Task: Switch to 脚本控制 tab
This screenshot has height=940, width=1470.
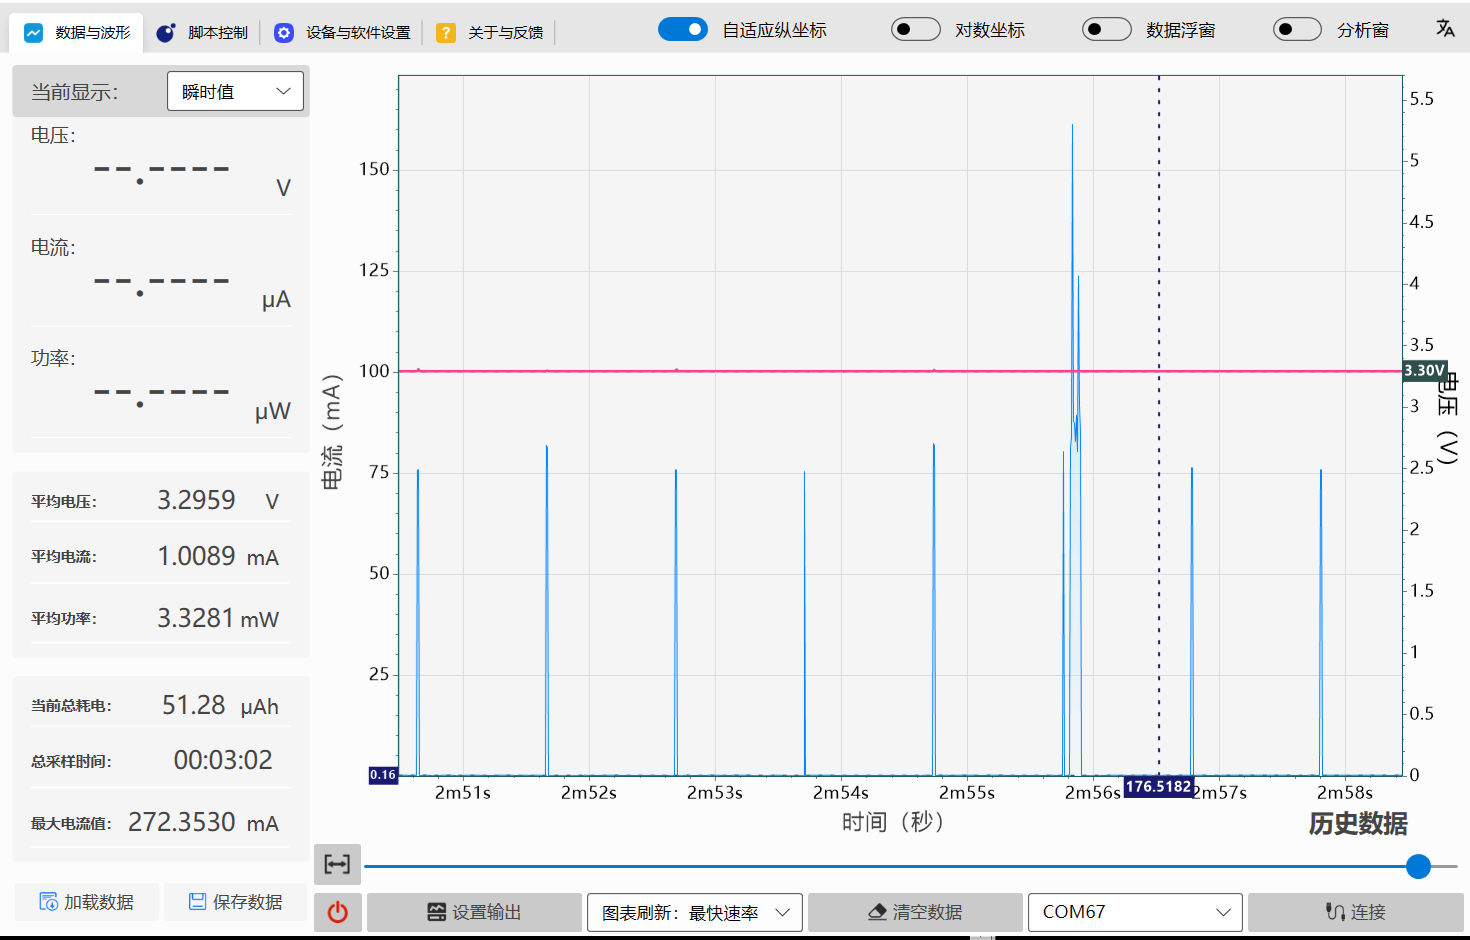Action: coord(202,33)
